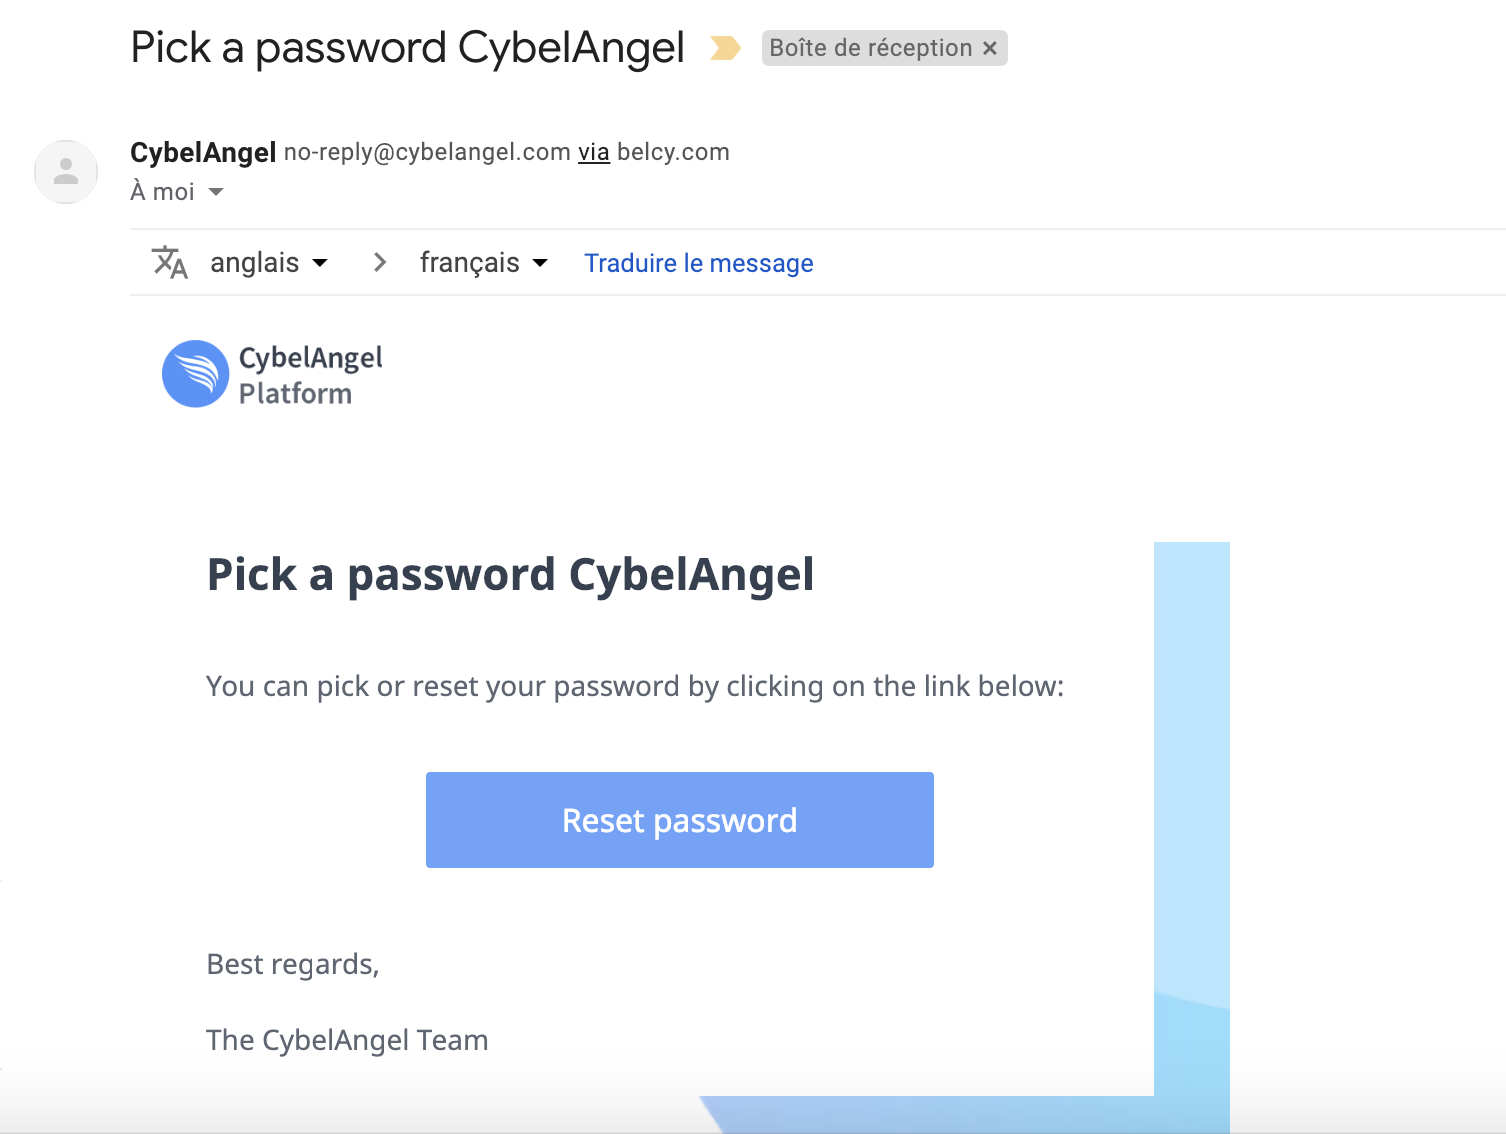1506x1134 pixels.
Task: Open the anglais source language dropdown
Action: tap(268, 262)
